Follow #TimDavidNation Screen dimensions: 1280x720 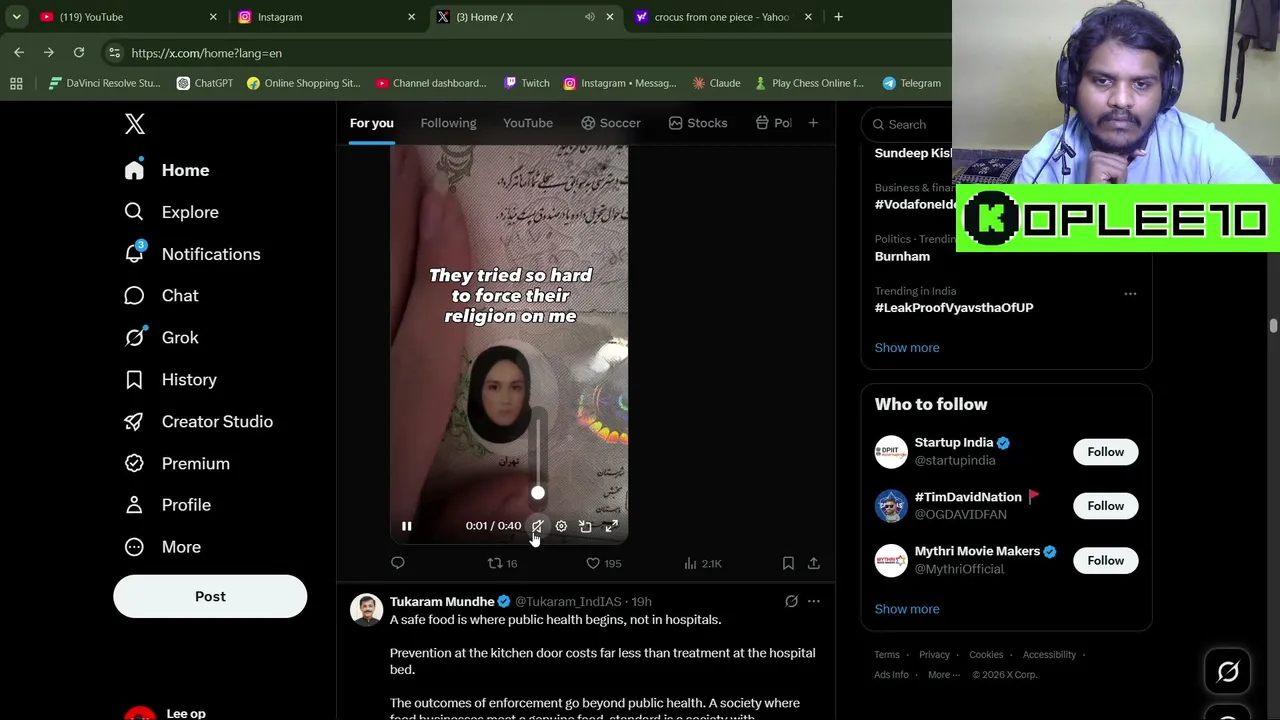click(x=1105, y=506)
